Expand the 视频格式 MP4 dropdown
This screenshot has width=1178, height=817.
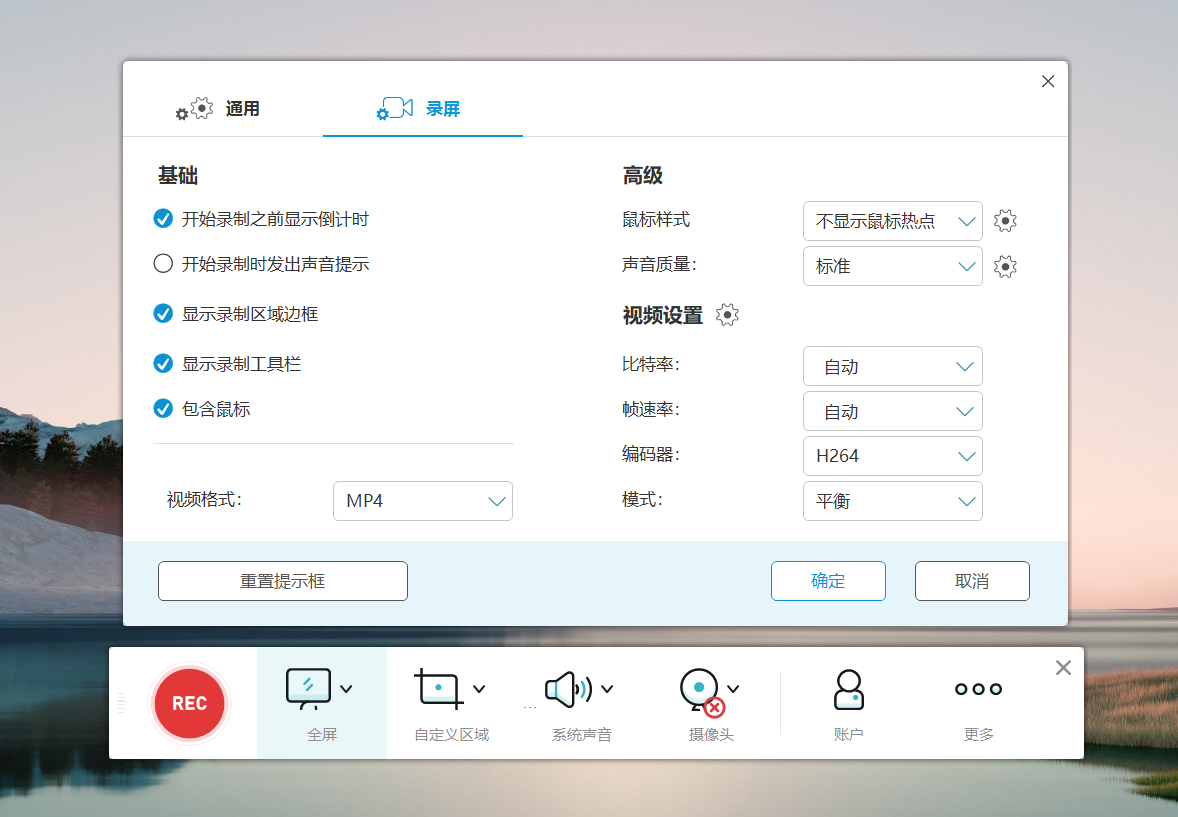422,501
